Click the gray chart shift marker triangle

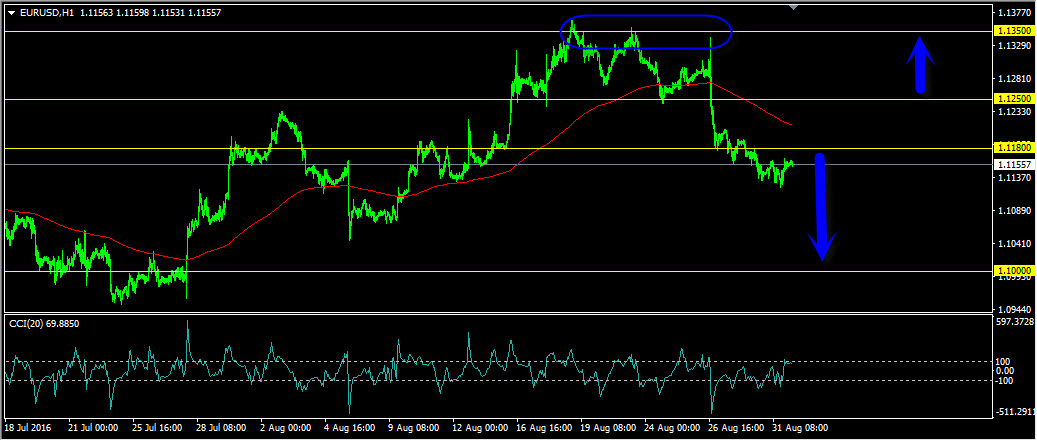[794, 7]
